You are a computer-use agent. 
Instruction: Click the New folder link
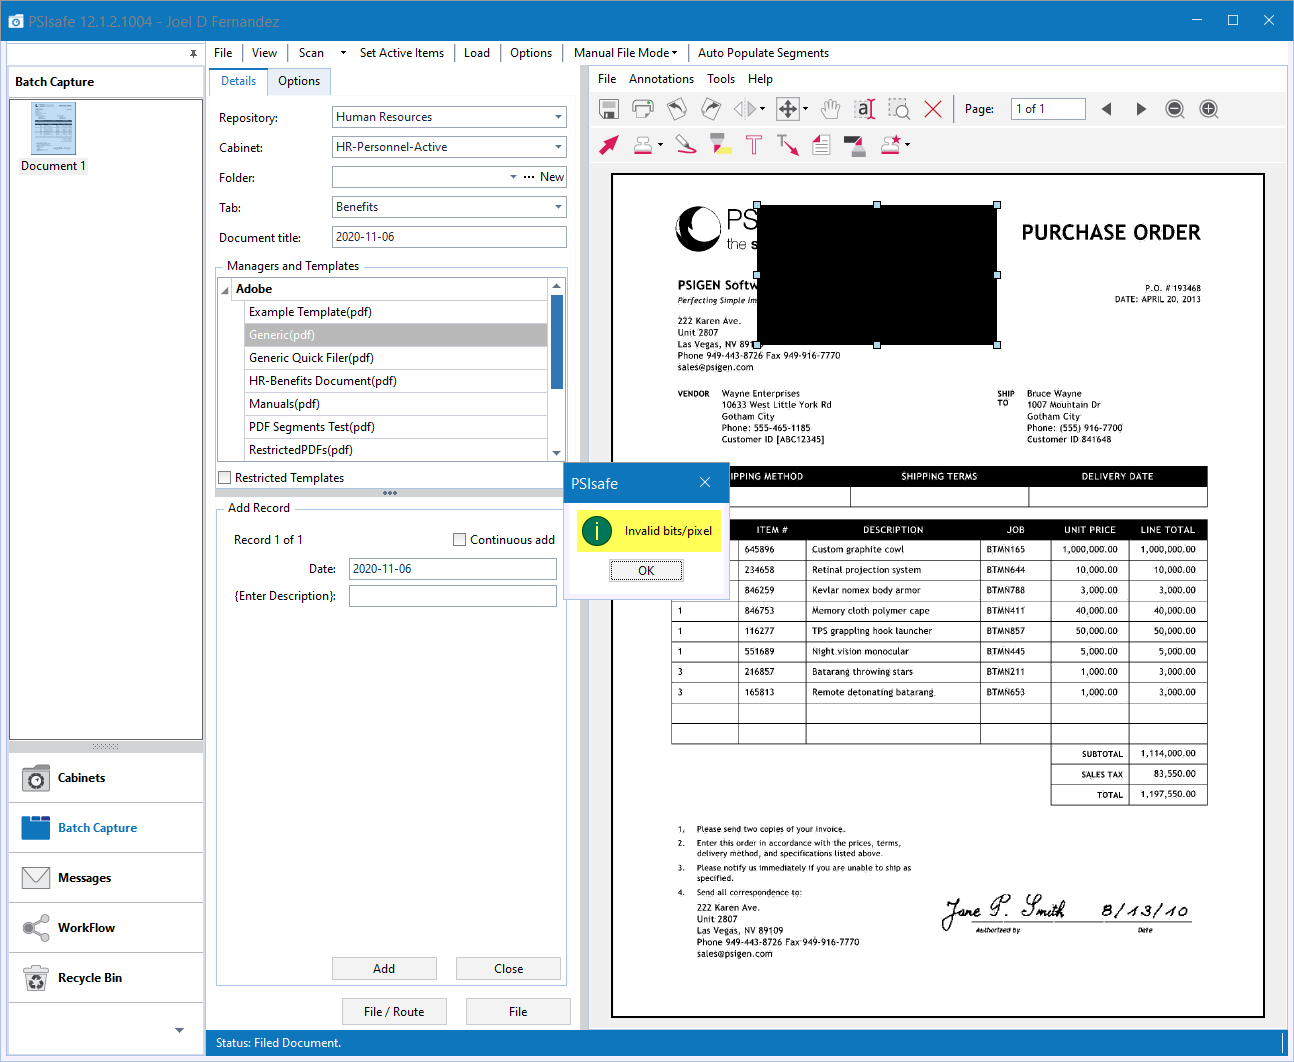pos(552,177)
